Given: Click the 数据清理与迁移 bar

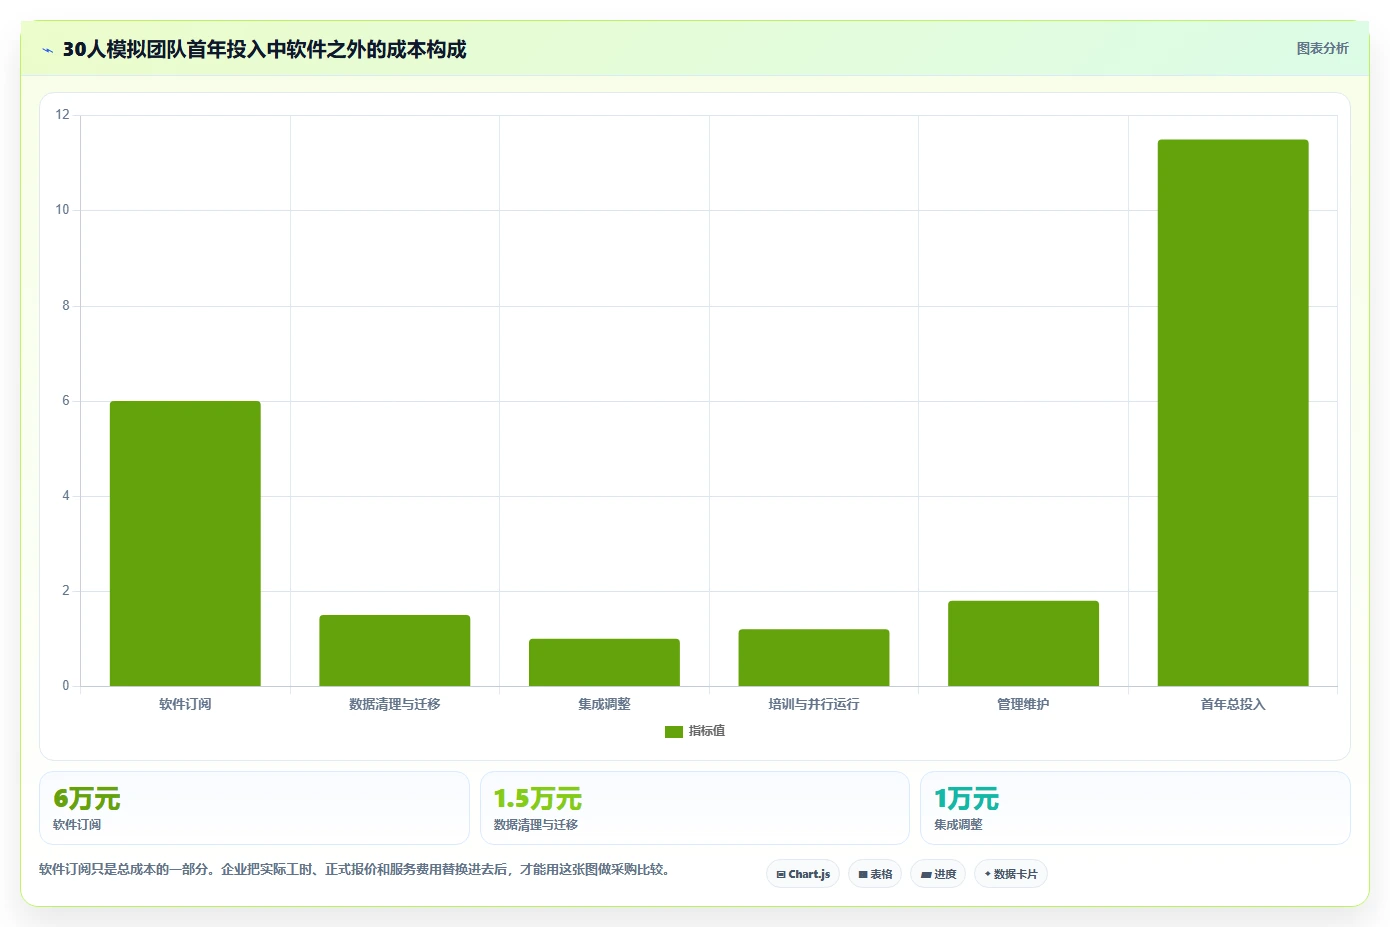Looking at the screenshot, I should tap(395, 650).
